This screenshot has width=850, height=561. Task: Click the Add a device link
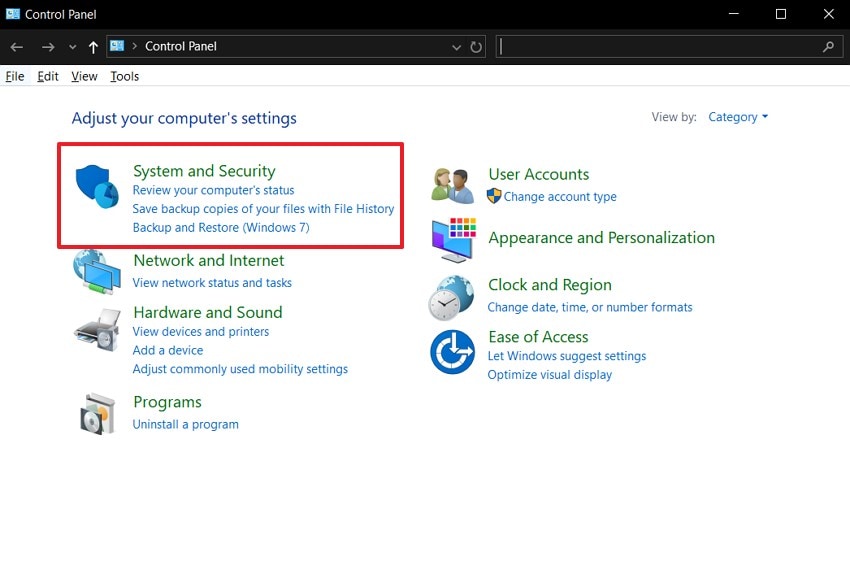168,351
